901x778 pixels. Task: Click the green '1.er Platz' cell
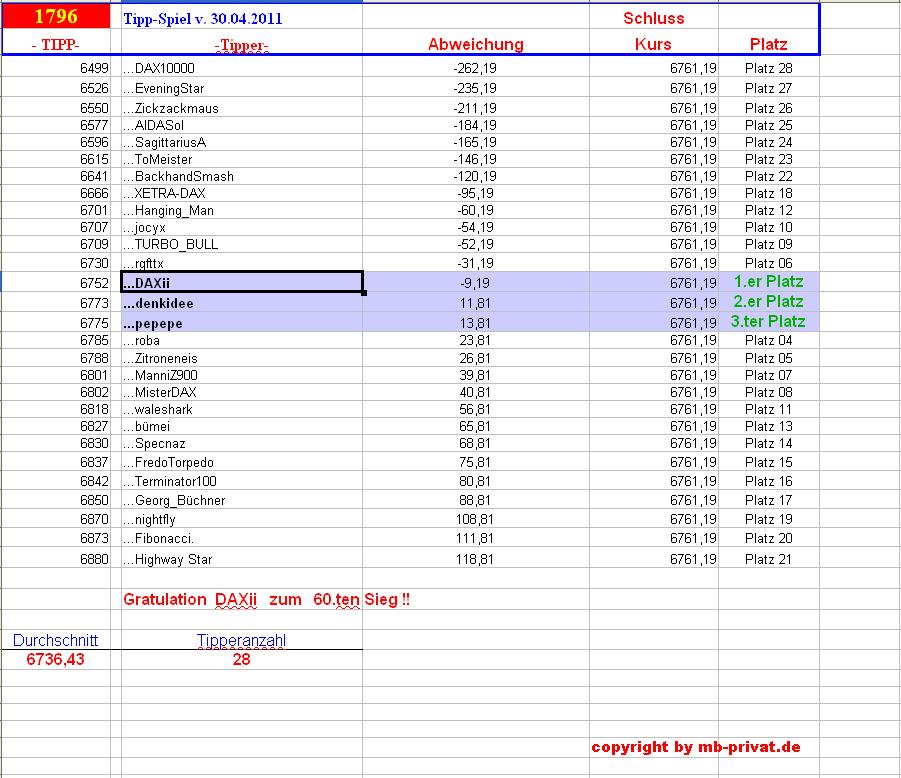tap(768, 282)
